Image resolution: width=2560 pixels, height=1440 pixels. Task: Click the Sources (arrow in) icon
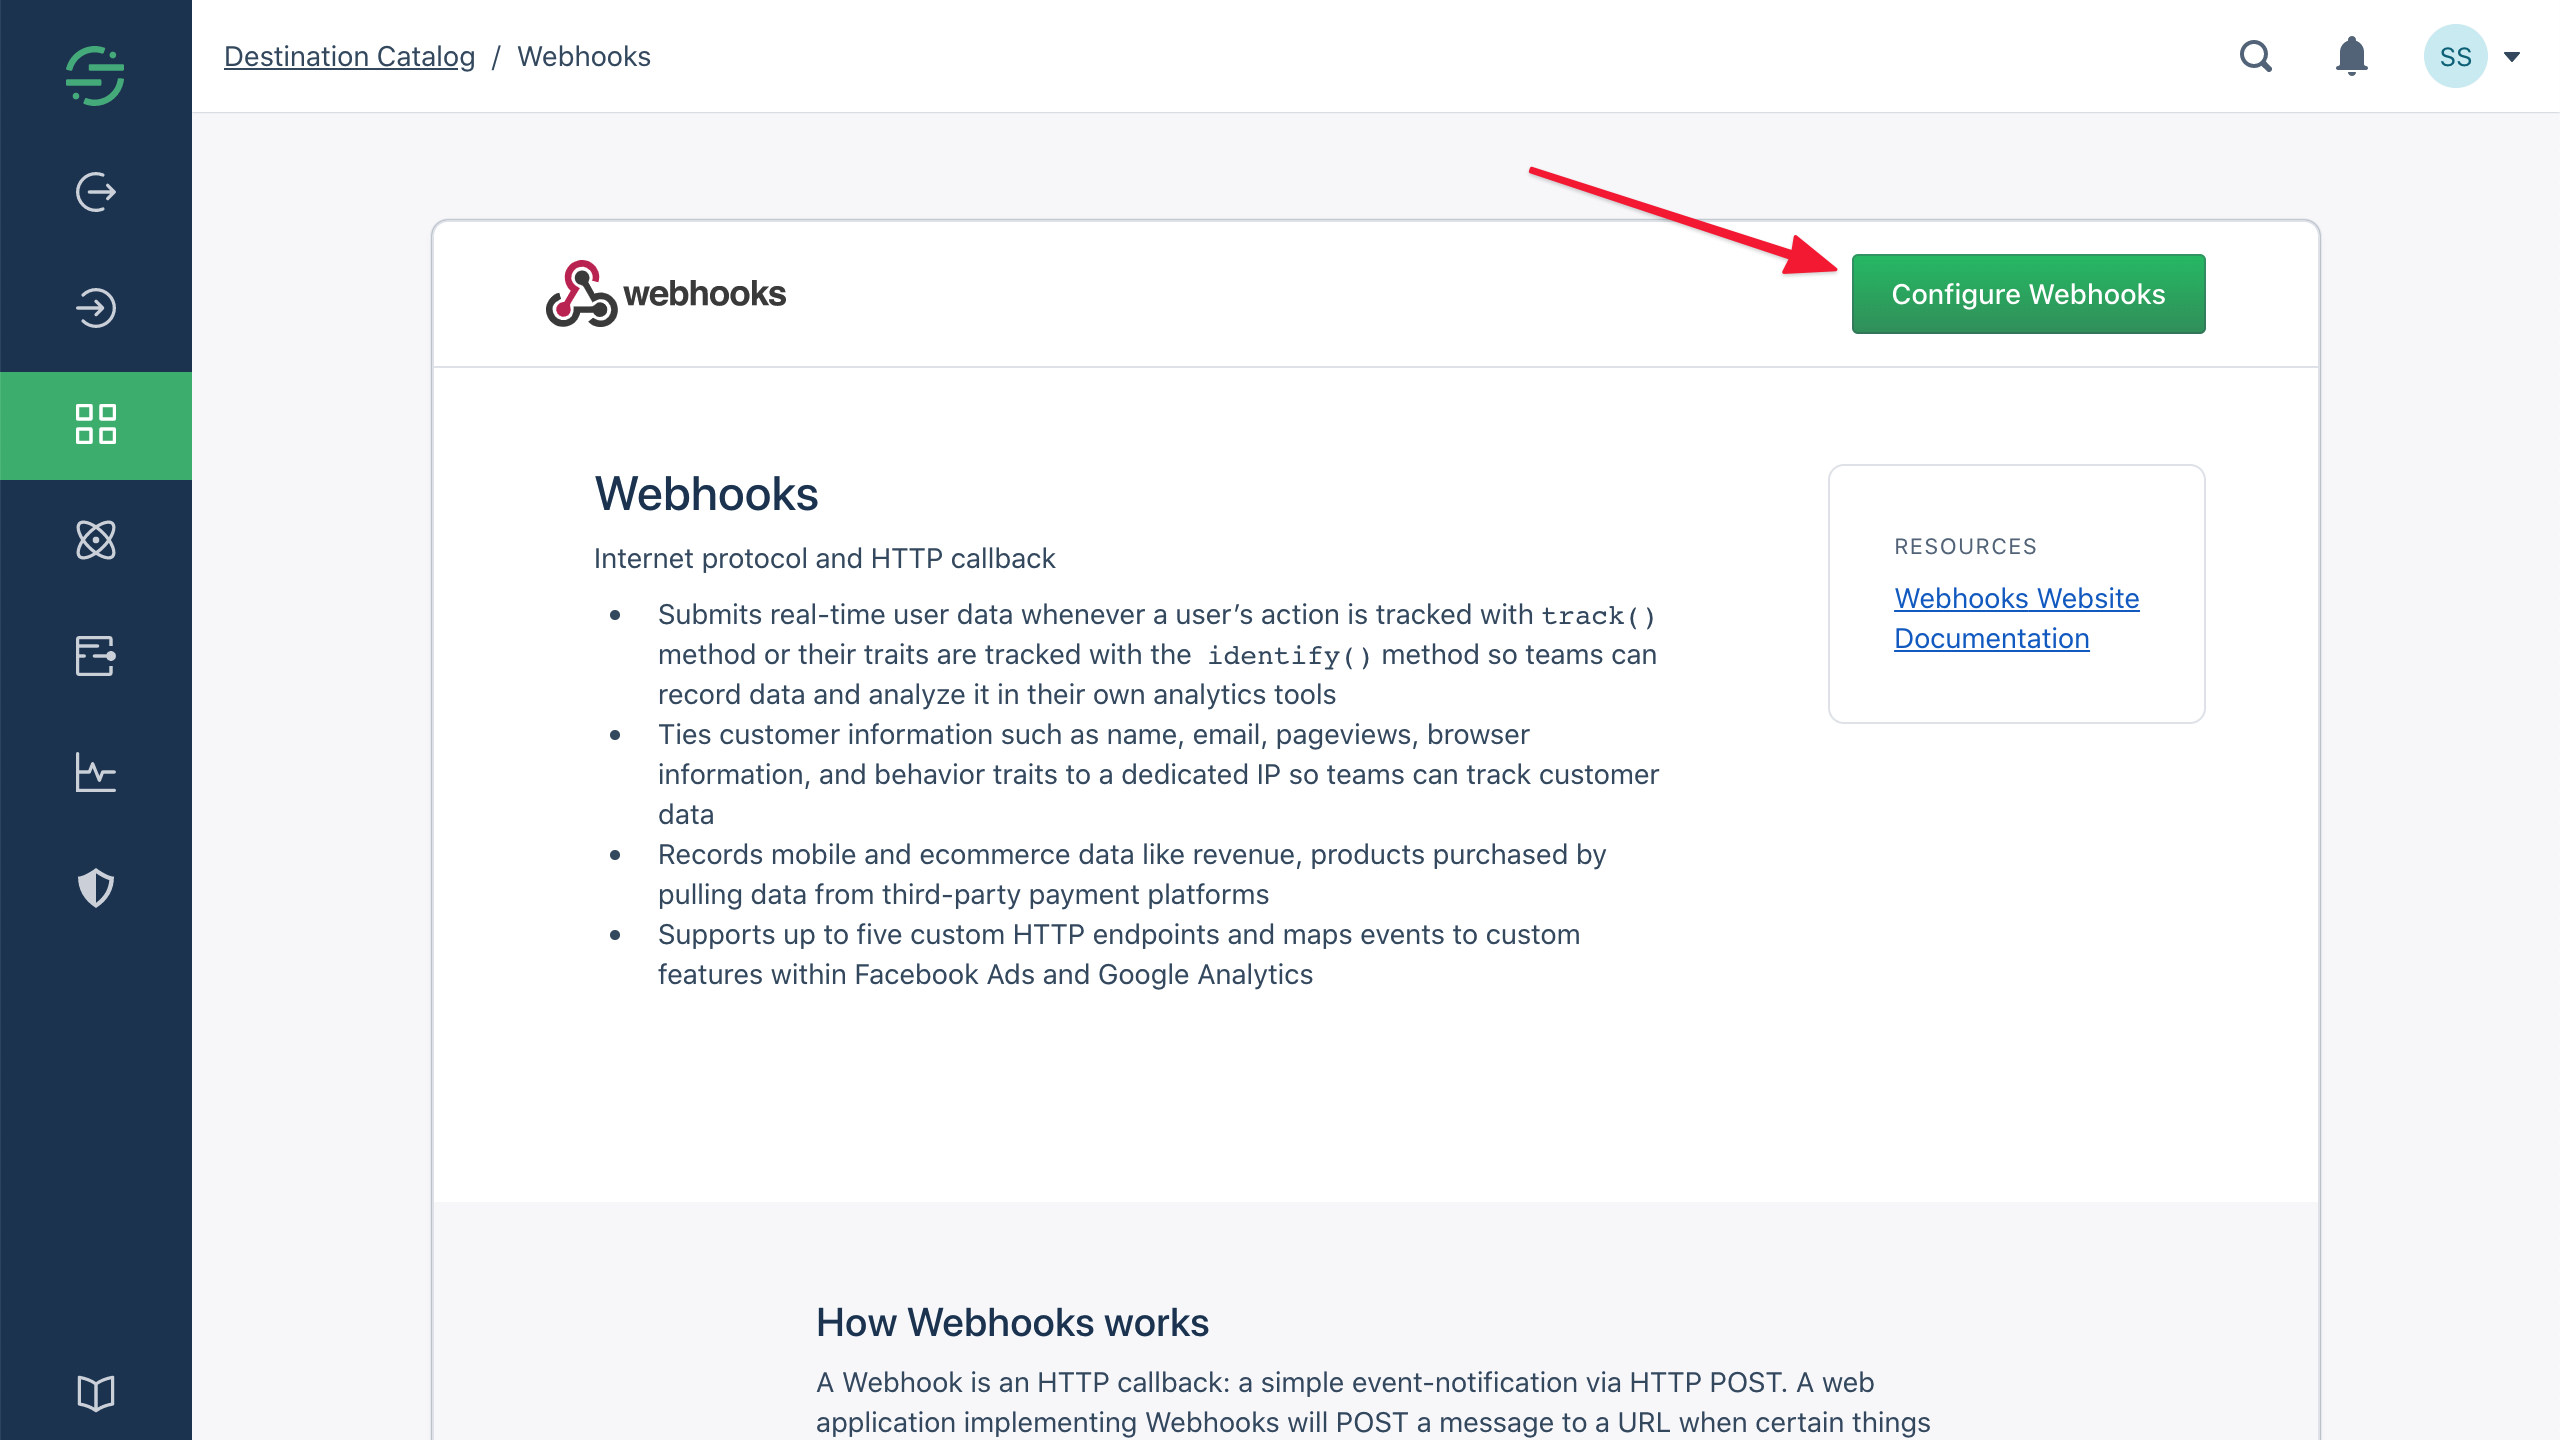pyautogui.click(x=95, y=308)
